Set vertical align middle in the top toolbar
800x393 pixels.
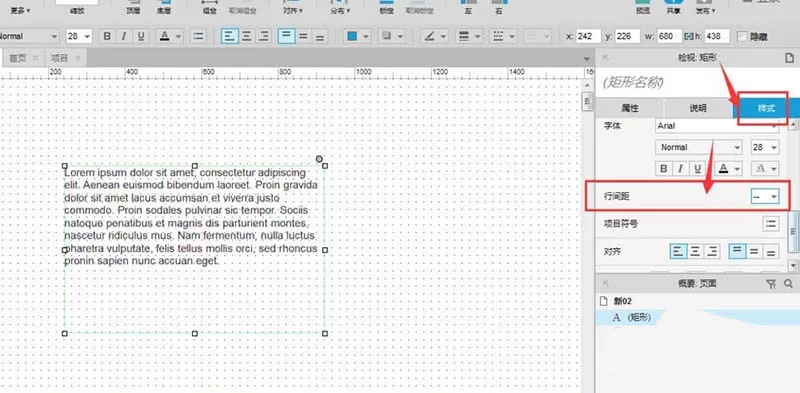tap(303, 36)
